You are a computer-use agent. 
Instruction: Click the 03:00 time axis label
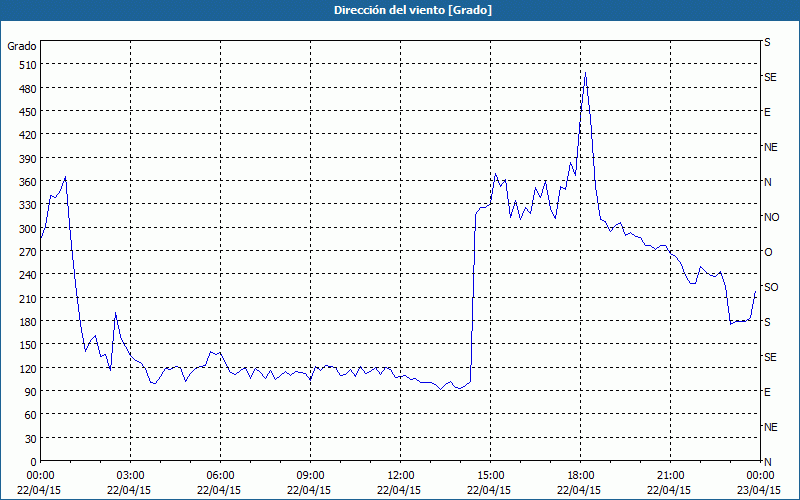[131, 476]
